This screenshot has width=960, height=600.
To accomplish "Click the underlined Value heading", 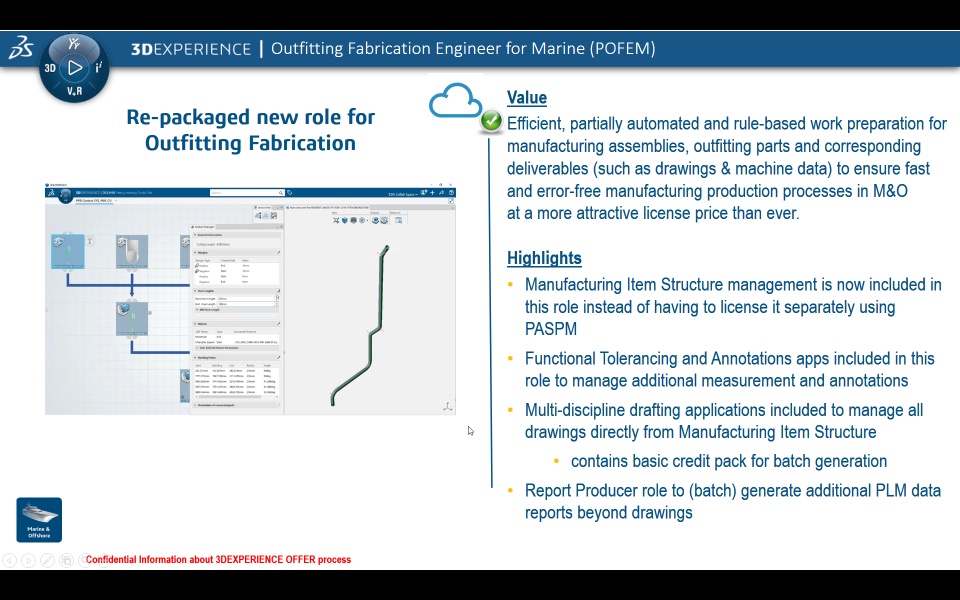I will pos(527,98).
